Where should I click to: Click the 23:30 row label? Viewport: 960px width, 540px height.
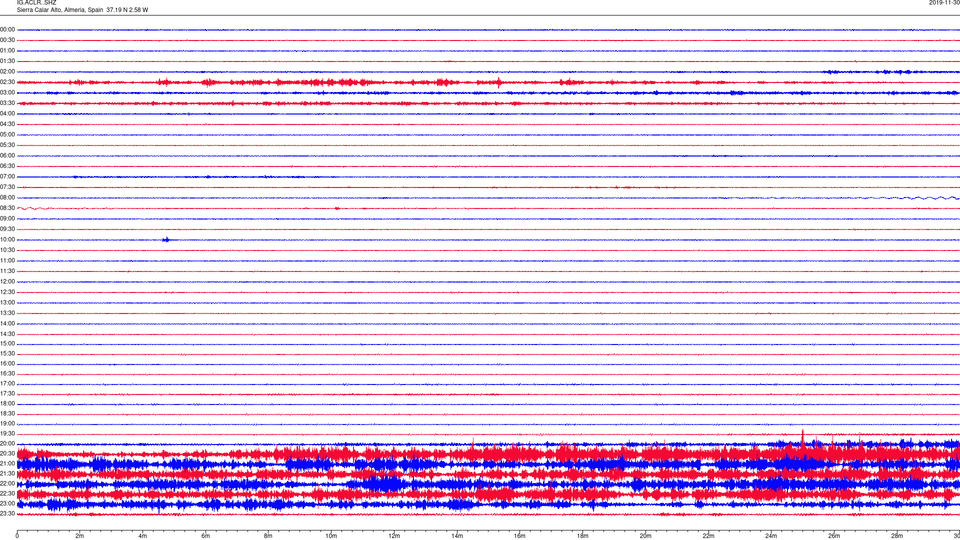[7, 514]
